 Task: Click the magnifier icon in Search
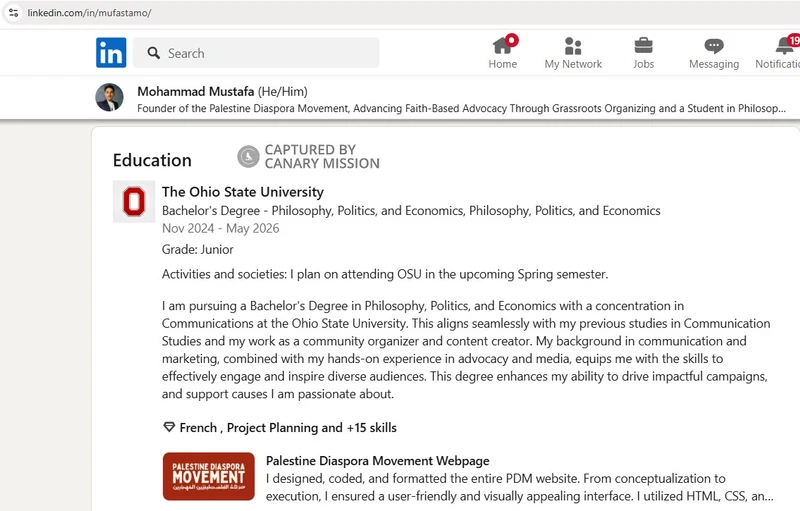tap(154, 53)
